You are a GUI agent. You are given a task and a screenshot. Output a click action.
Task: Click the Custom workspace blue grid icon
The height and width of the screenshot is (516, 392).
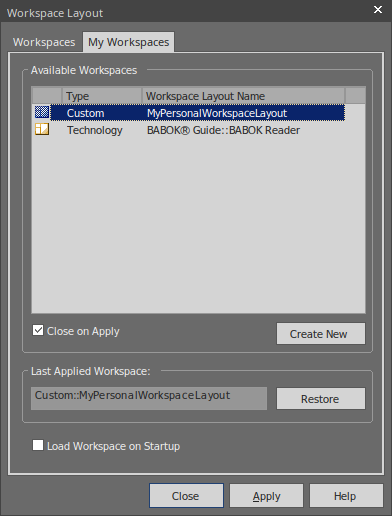42,112
